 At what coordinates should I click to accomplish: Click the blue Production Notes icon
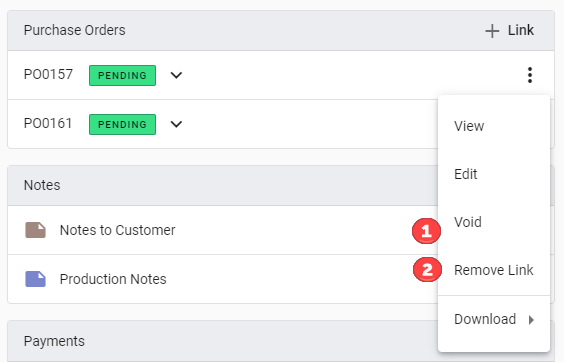click(x=35, y=279)
